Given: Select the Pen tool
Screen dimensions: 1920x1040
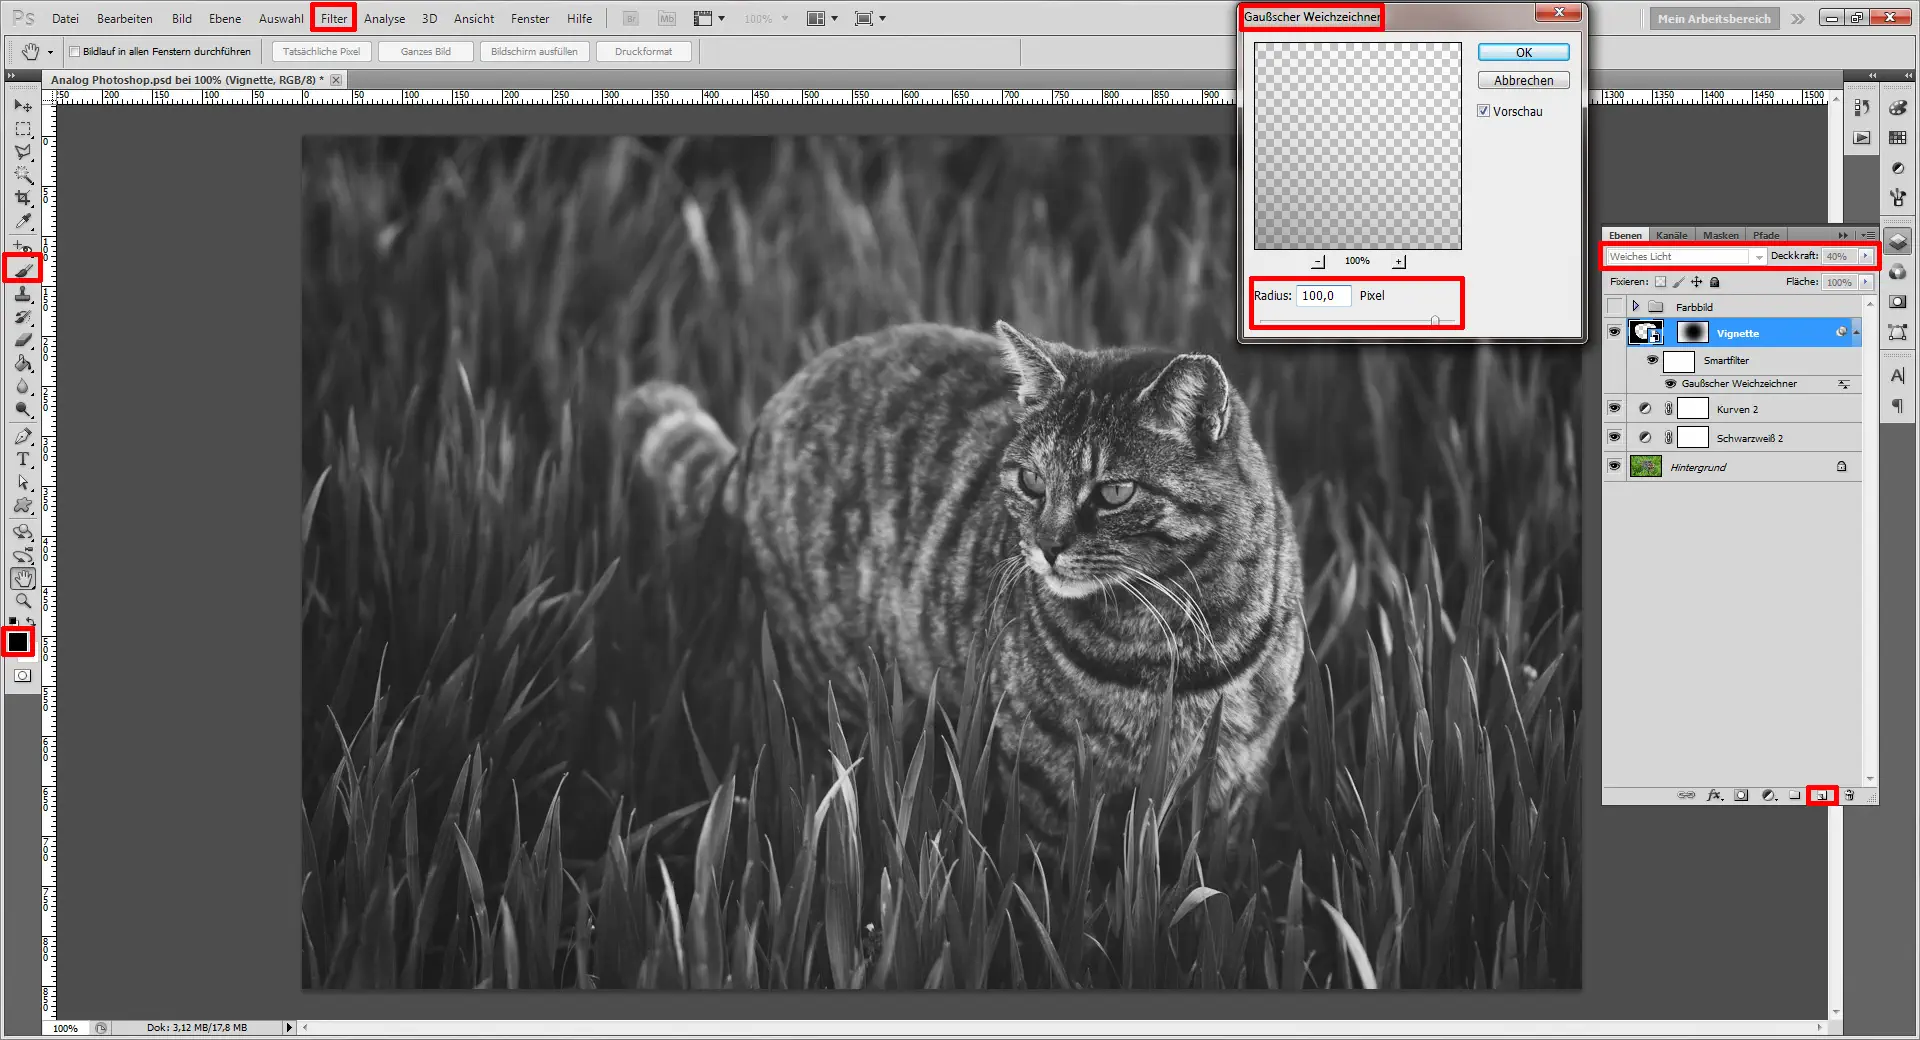Looking at the screenshot, I should coord(23,436).
